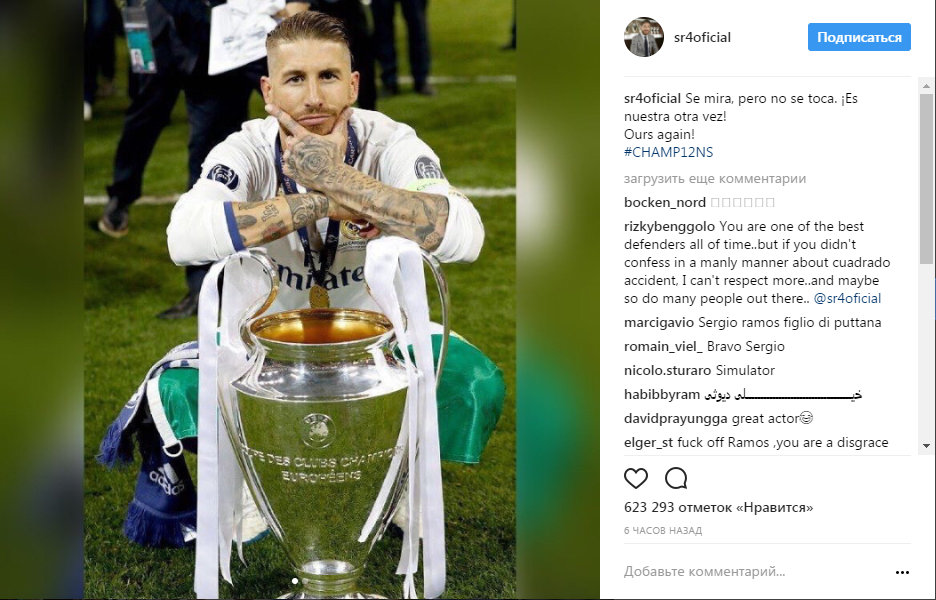Click the sr4oficial profile avatar
This screenshot has height=600, width=936.
point(644,37)
